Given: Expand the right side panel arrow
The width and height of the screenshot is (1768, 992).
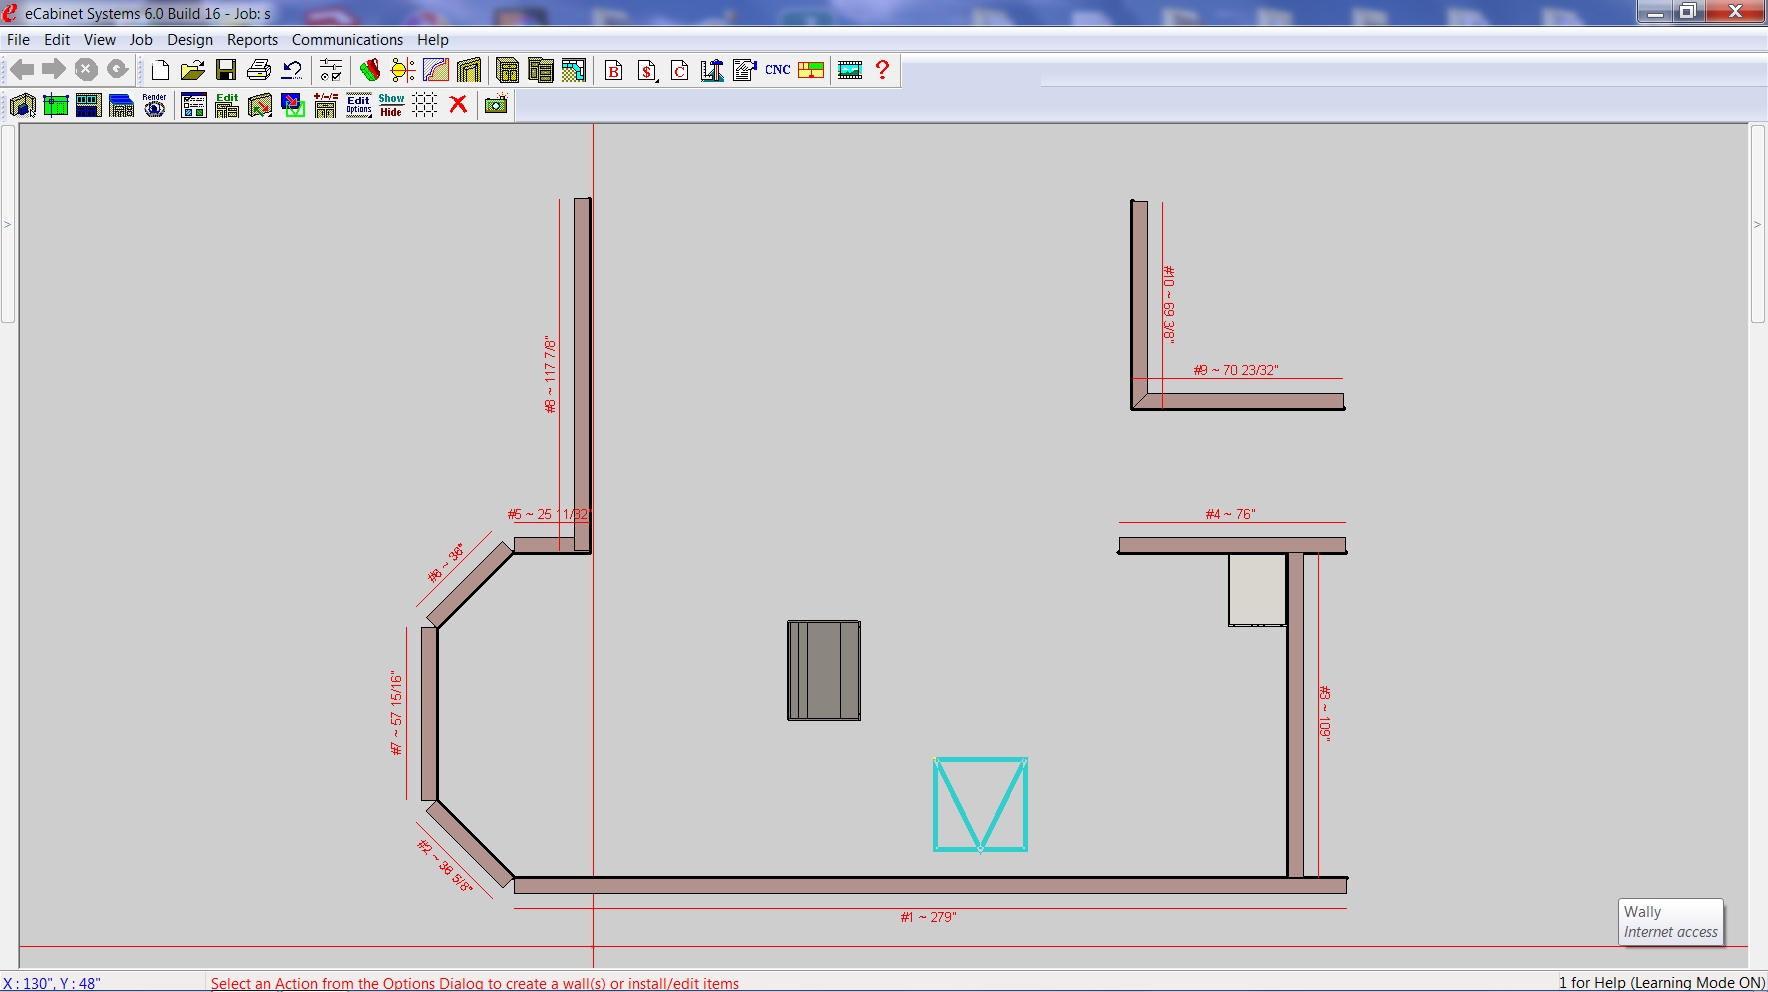Looking at the screenshot, I should click(x=1757, y=224).
